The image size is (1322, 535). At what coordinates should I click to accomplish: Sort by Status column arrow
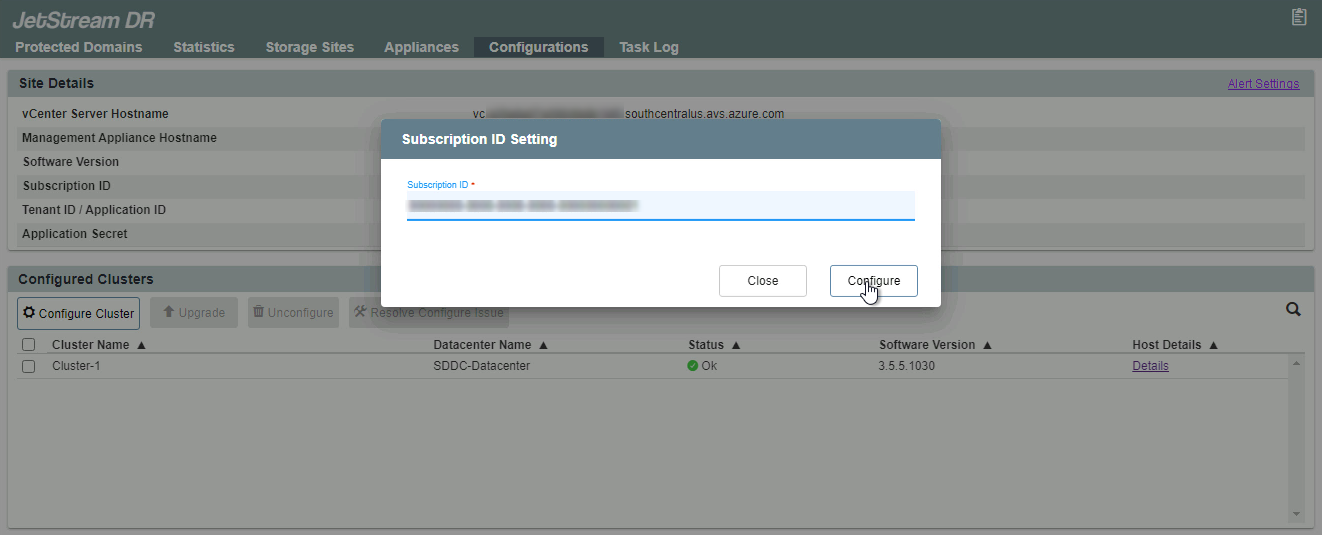point(736,345)
